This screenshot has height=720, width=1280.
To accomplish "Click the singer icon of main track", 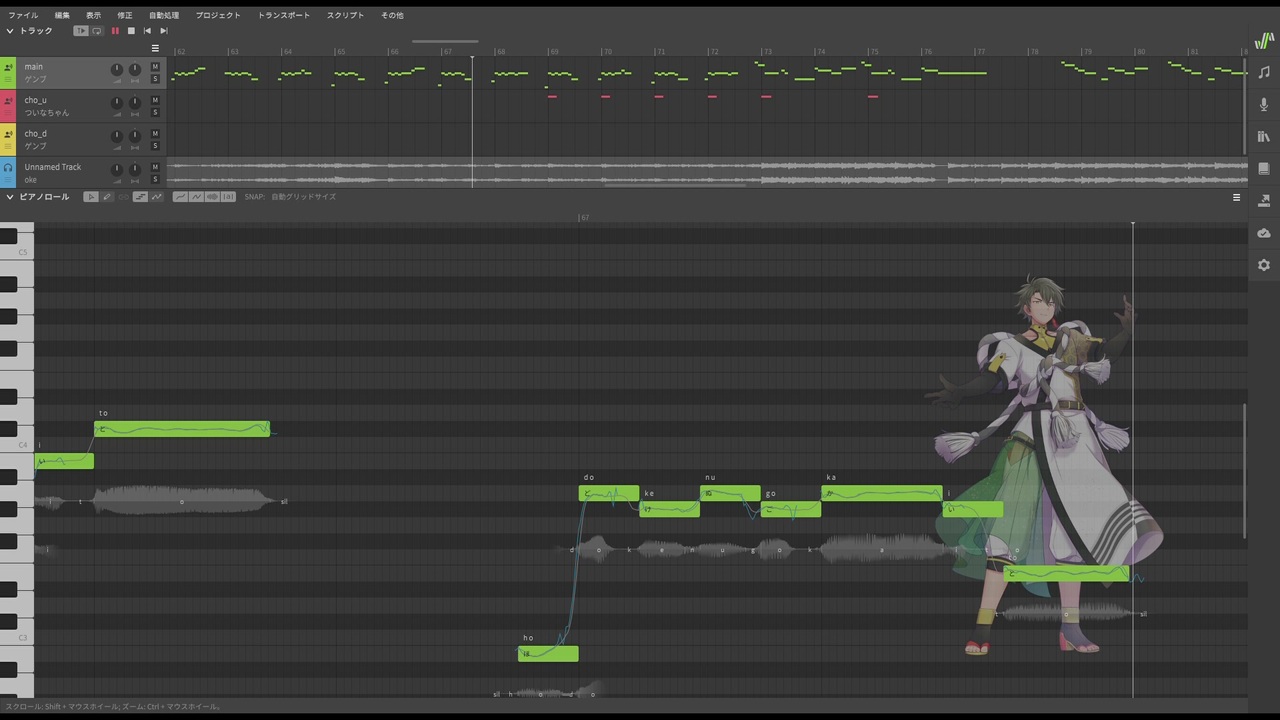I will coord(8,67).
